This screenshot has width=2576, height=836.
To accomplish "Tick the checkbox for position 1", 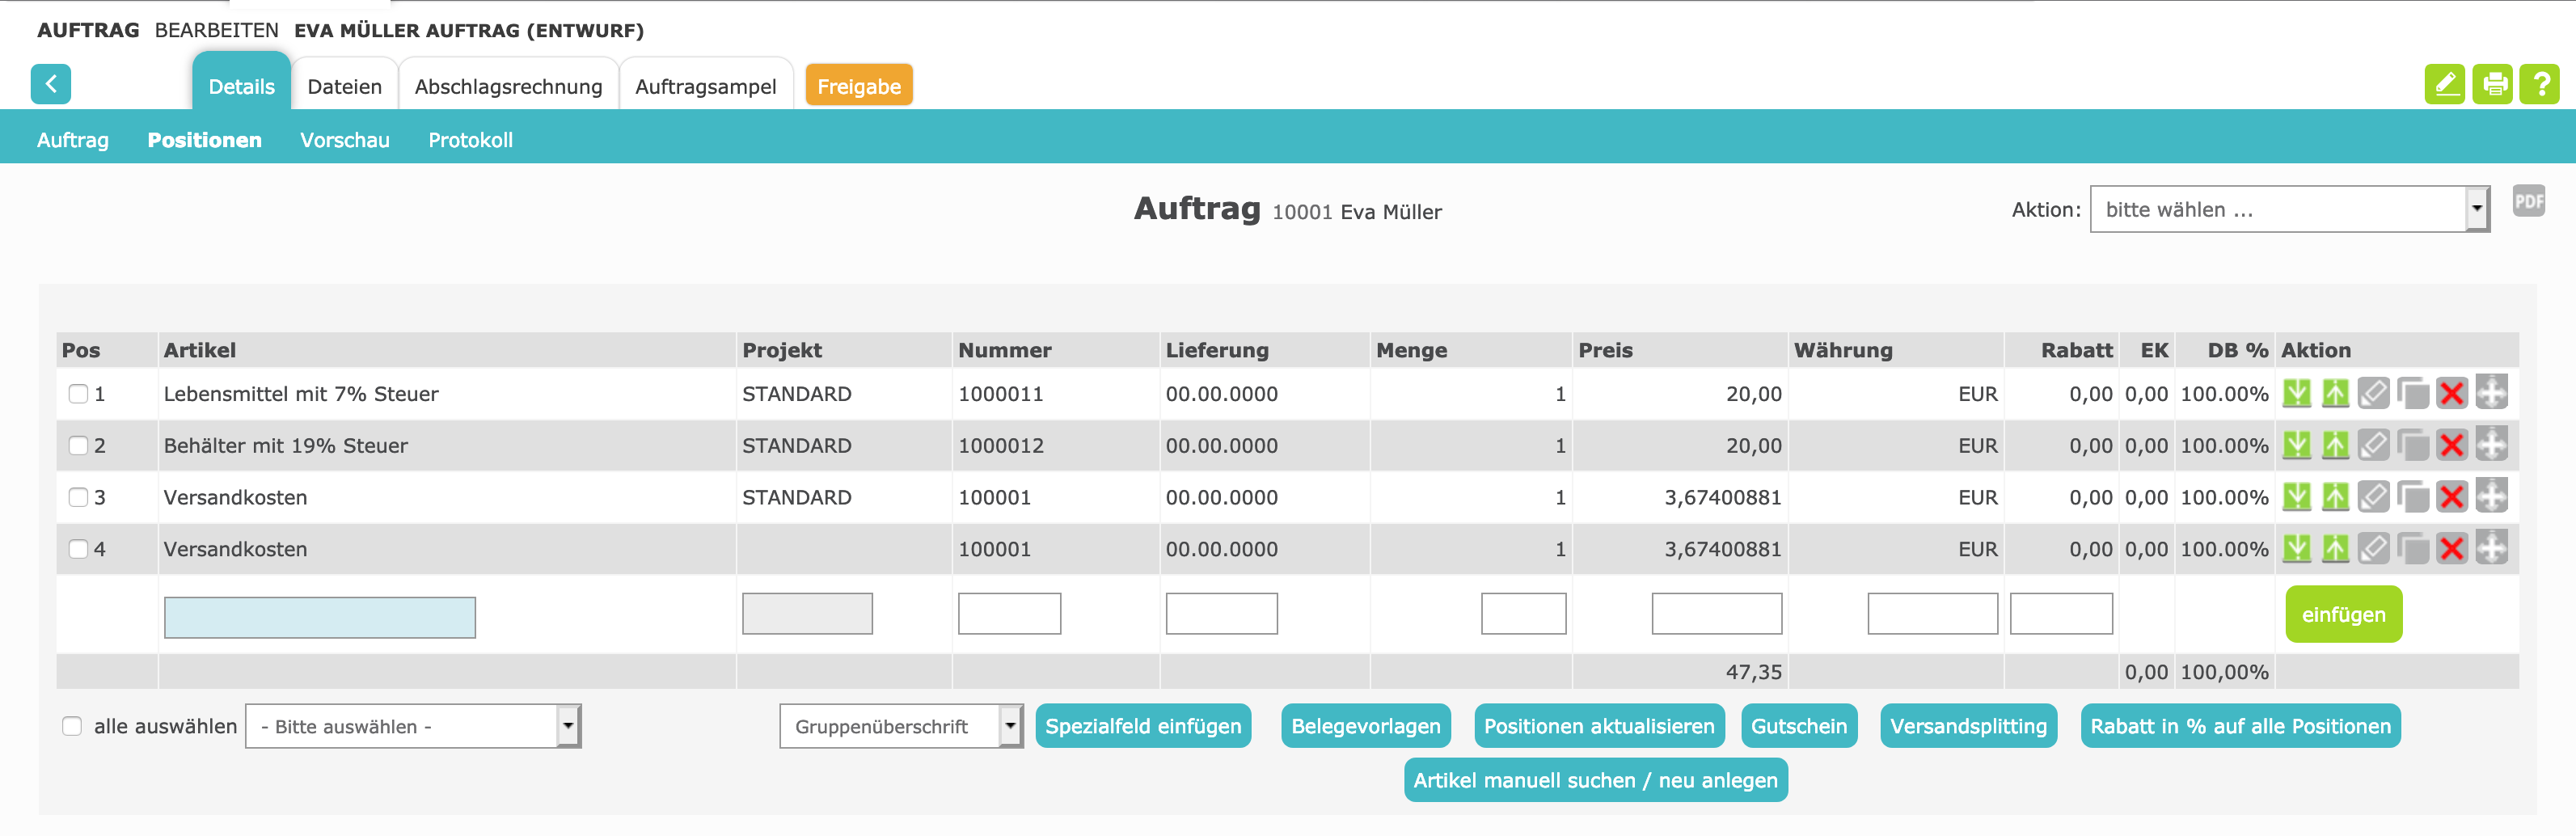I will pyautogui.click(x=78, y=394).
